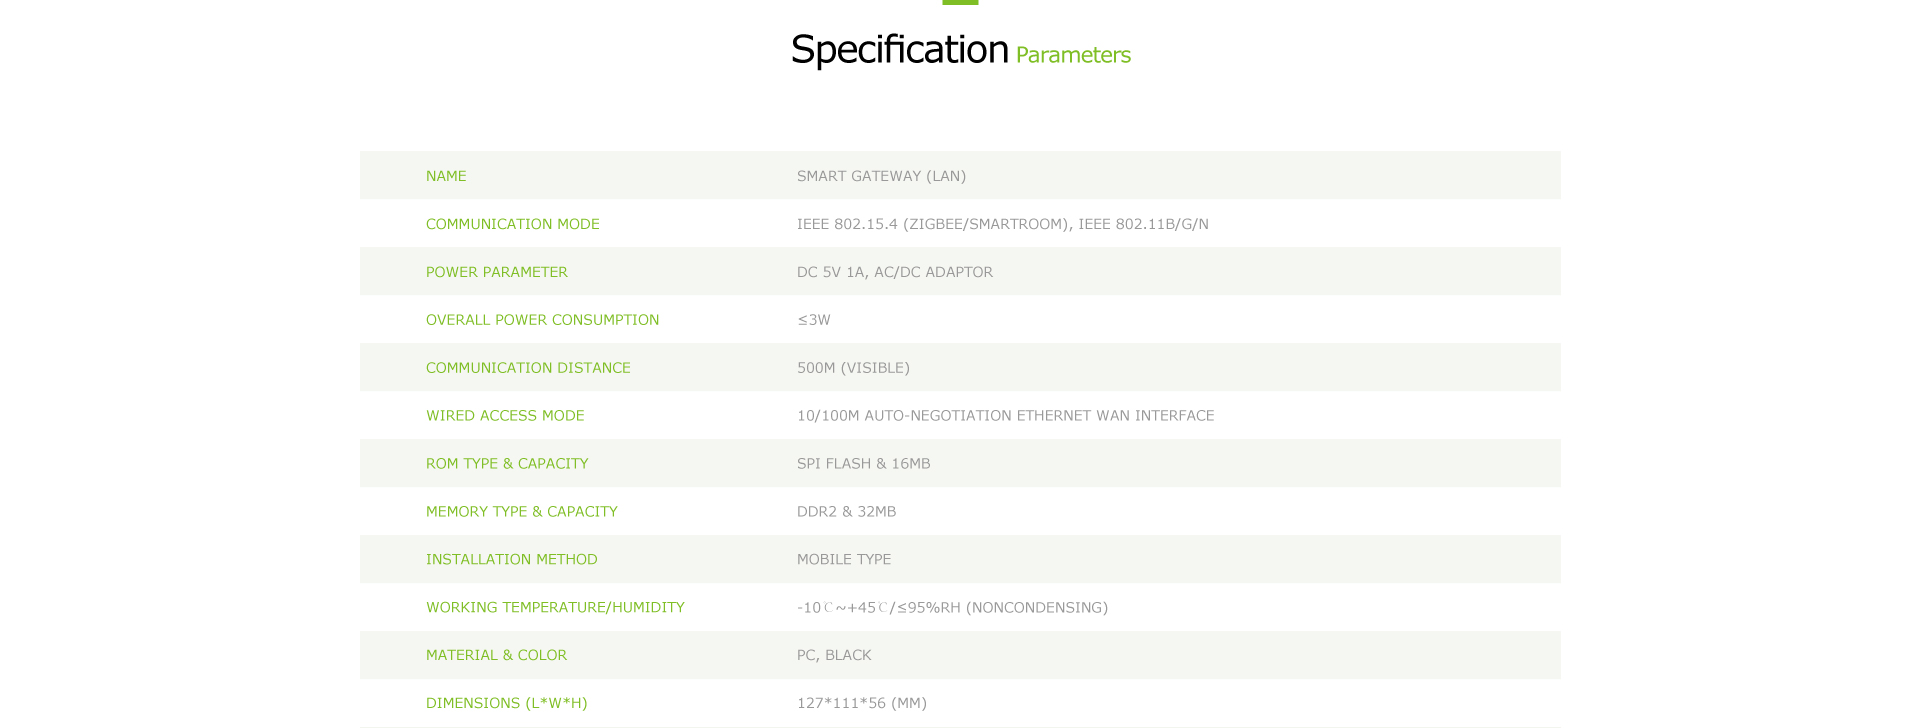Click the ≤3W value
The image size is (1920, 728).
point(814,320)
